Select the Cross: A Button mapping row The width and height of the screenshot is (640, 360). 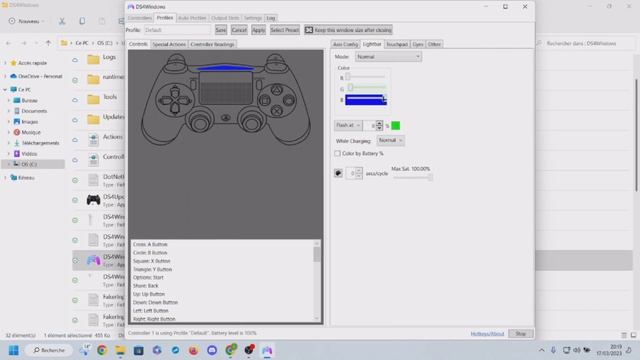(x=150, y=244)
